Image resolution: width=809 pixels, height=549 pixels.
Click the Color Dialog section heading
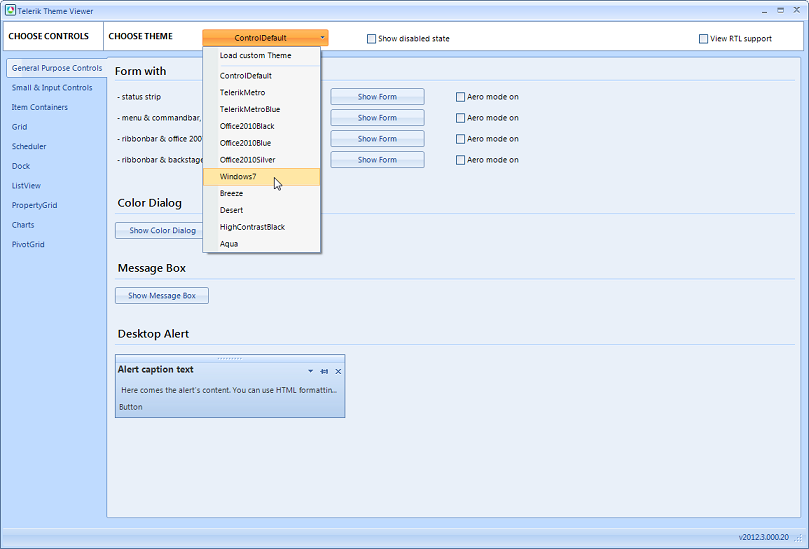pyautogui.click(x=150, y=203)
